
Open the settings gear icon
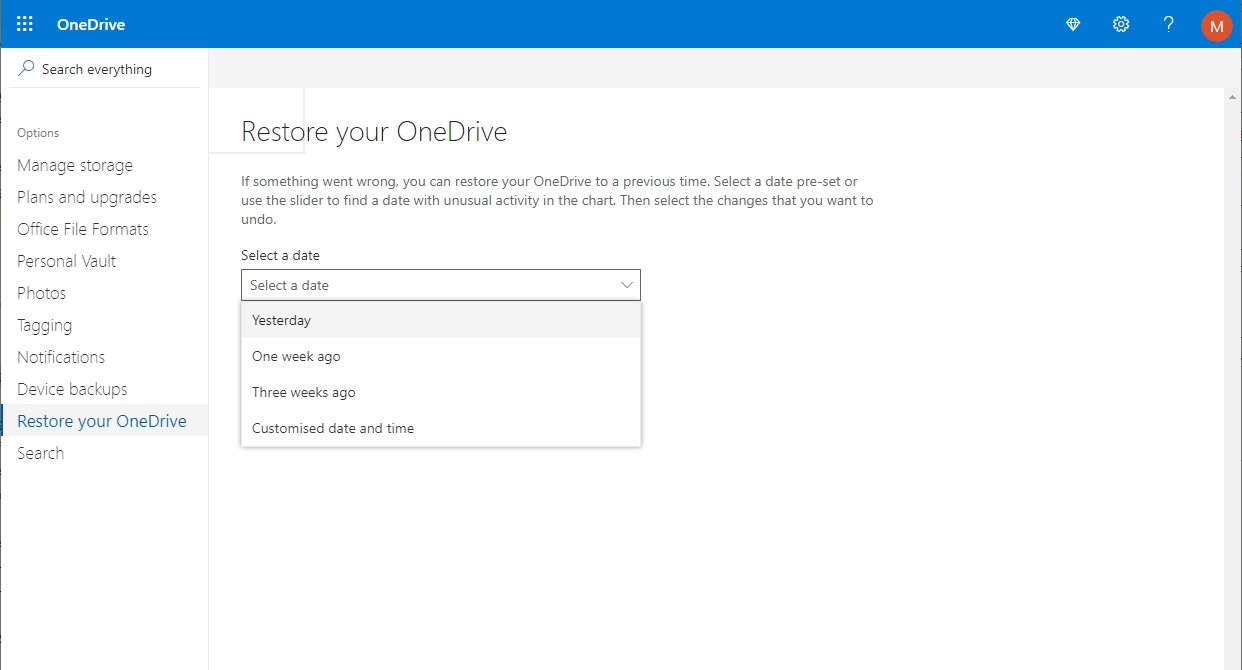pyautogui.click(x=1121, y=24)
